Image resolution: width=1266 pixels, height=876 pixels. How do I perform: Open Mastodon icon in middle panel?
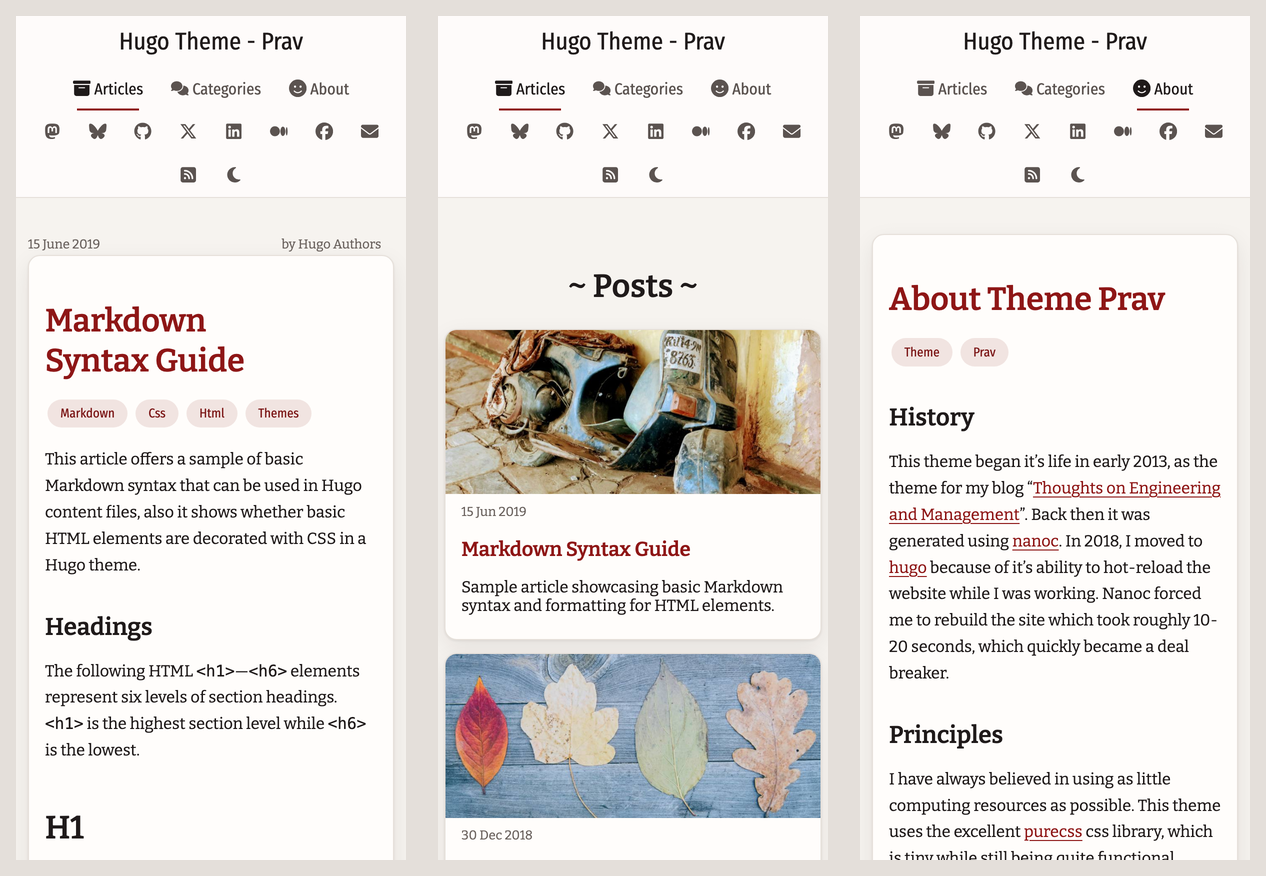coord(474,131)
